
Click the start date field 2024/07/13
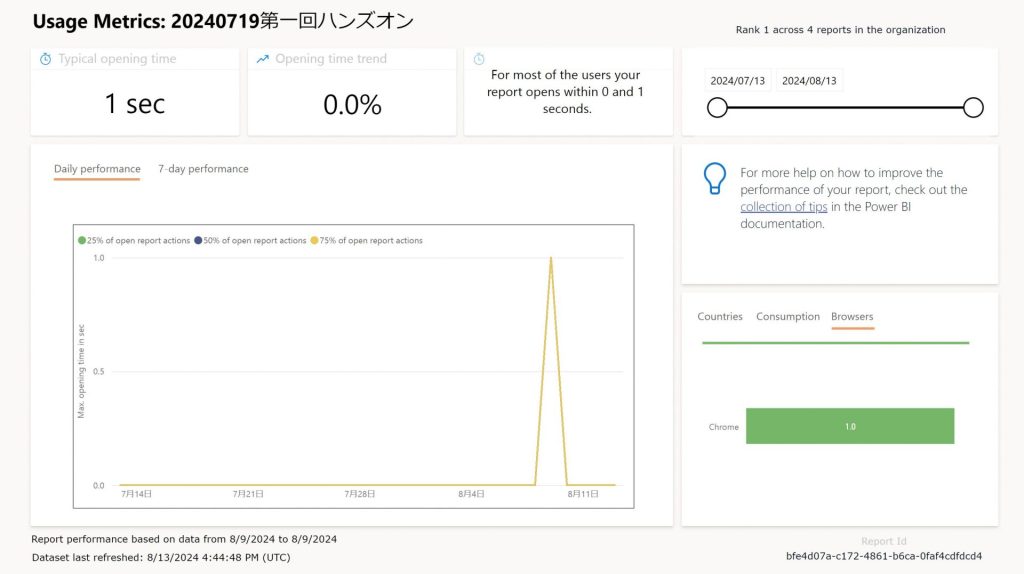coord(737,81)
